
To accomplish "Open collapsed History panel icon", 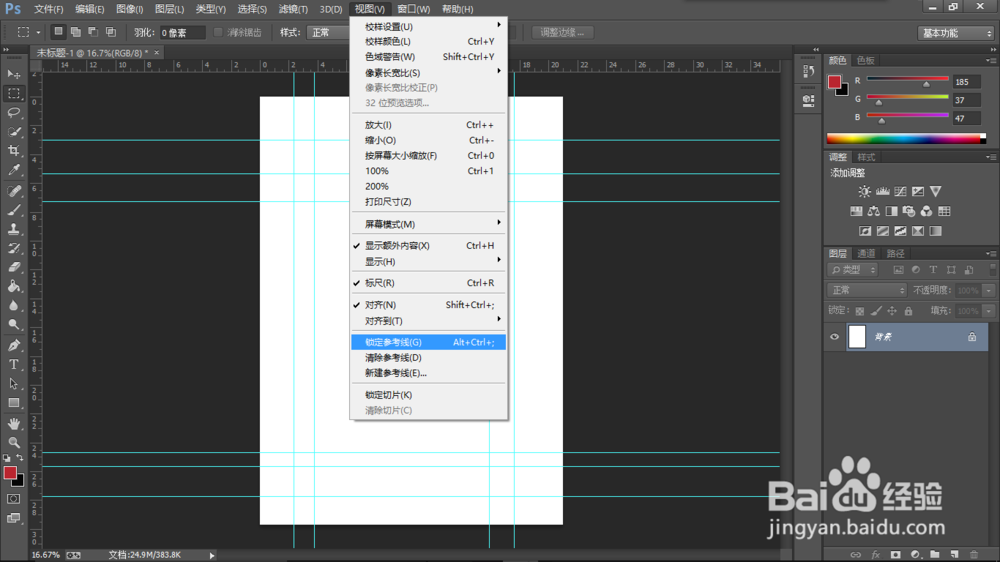I will pos(808,71).
